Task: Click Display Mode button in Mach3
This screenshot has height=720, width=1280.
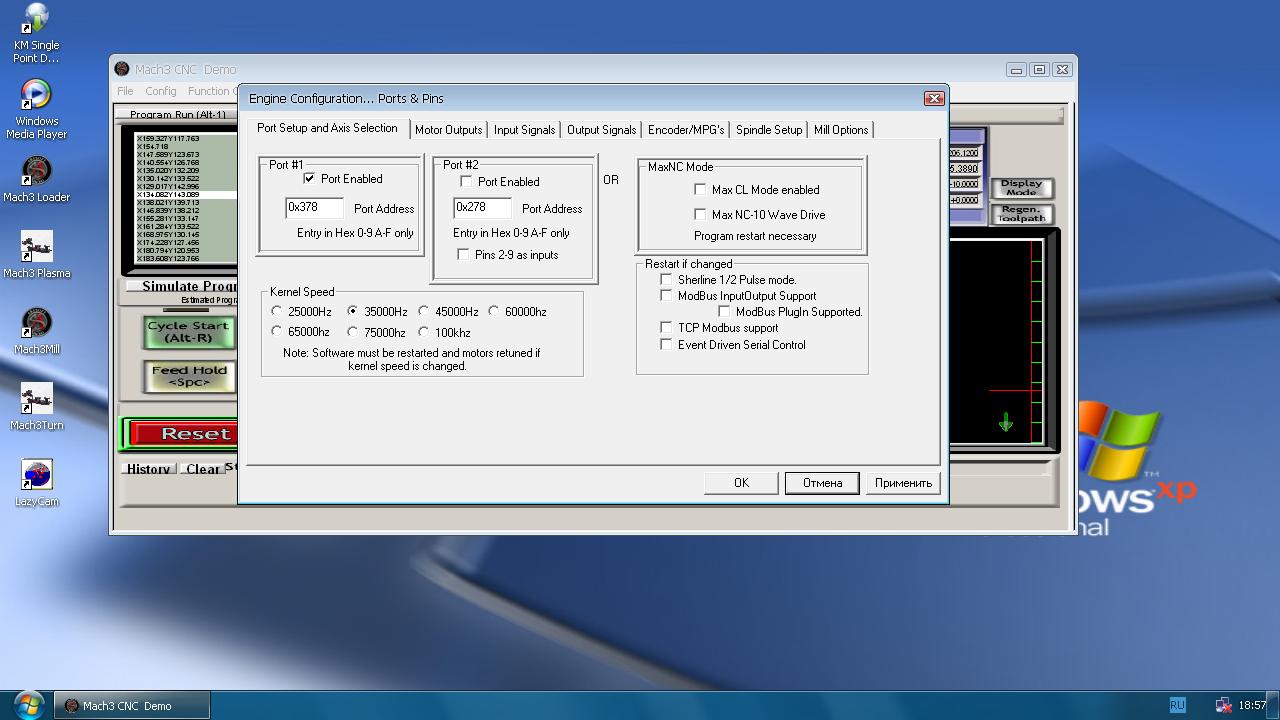Action: (x=1021, y=188)
